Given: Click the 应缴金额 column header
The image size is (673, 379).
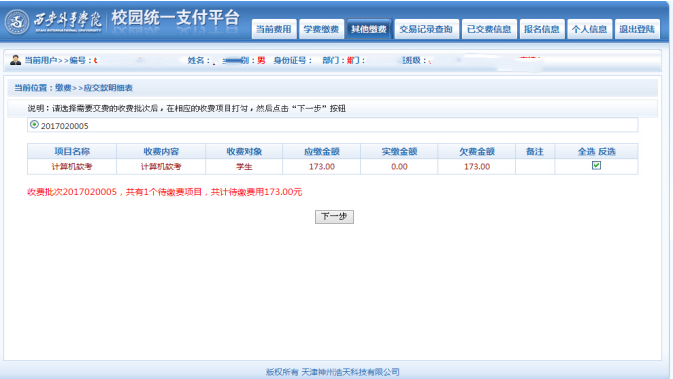Looking at the screenshot, I should click(x=321, y=152).
